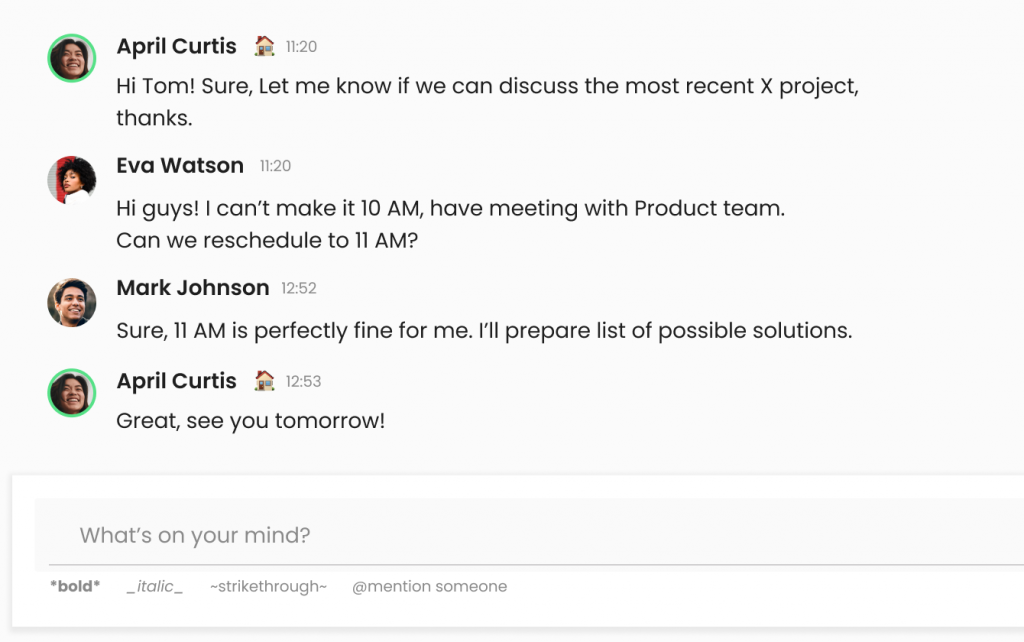Toggle italic formatting

click(x=155, y=586)
